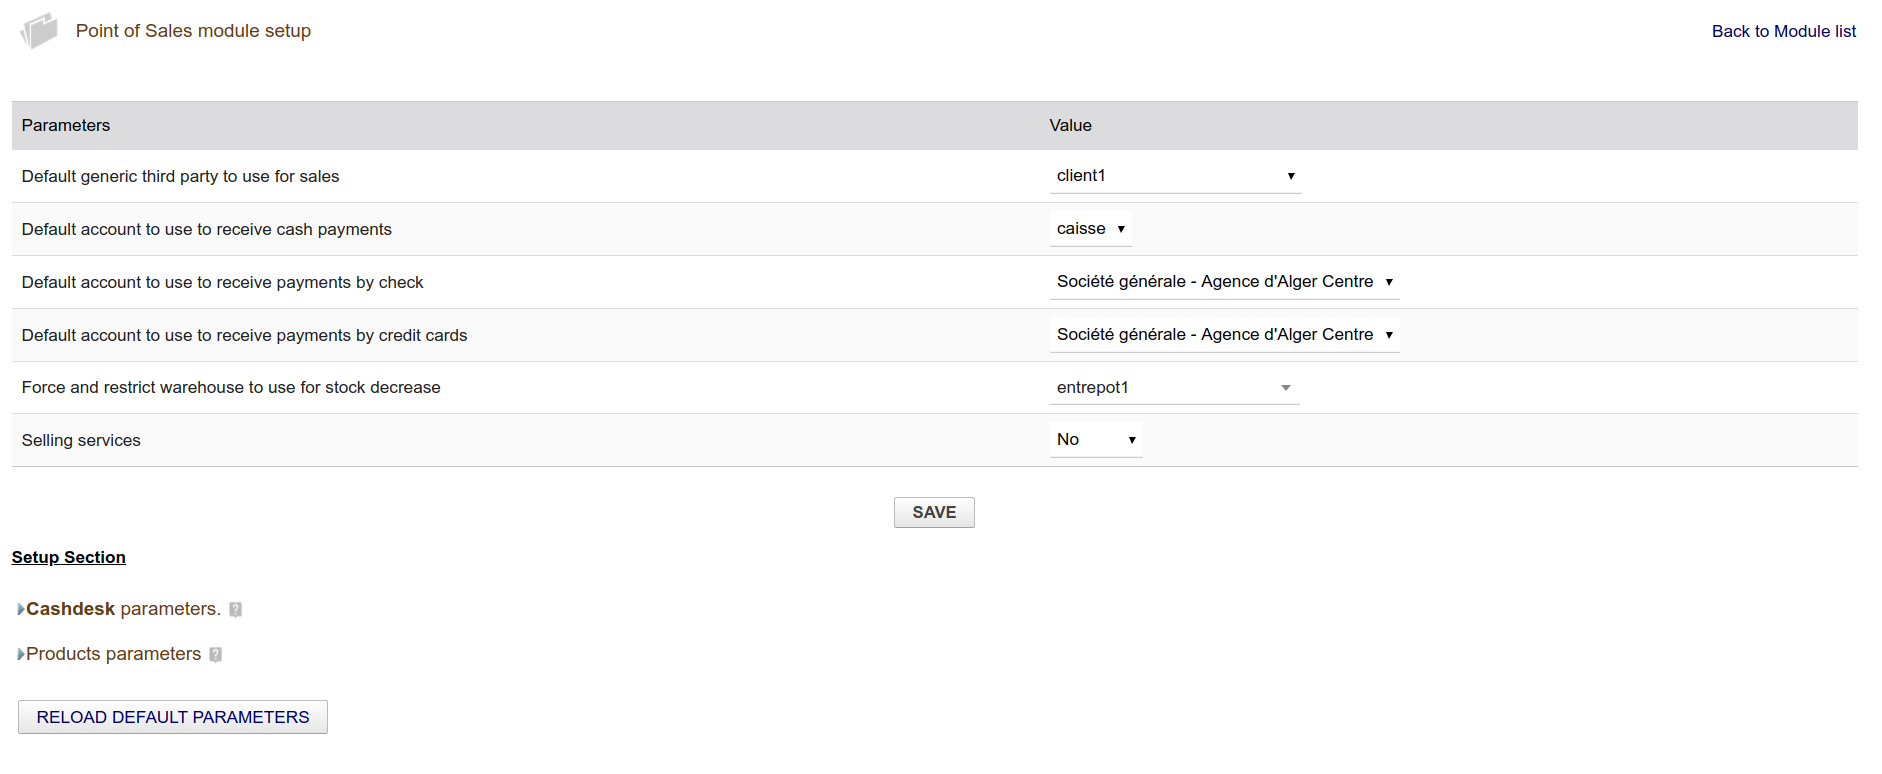Open the payments by check account dropdown
This screenshot has width=1882, height=774.
pos(1224,282)
